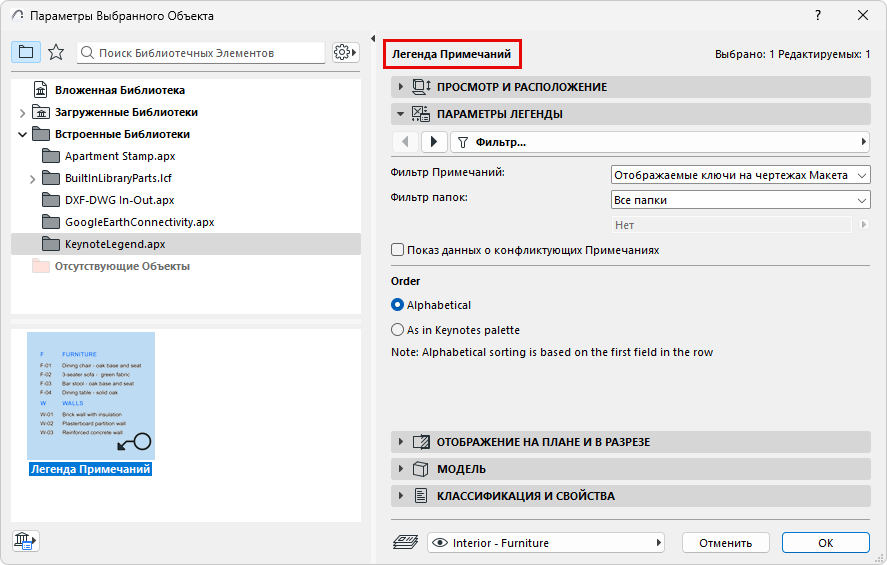Show favorites with the star icon
887x565 pixels.
click(x=56, y=52)
